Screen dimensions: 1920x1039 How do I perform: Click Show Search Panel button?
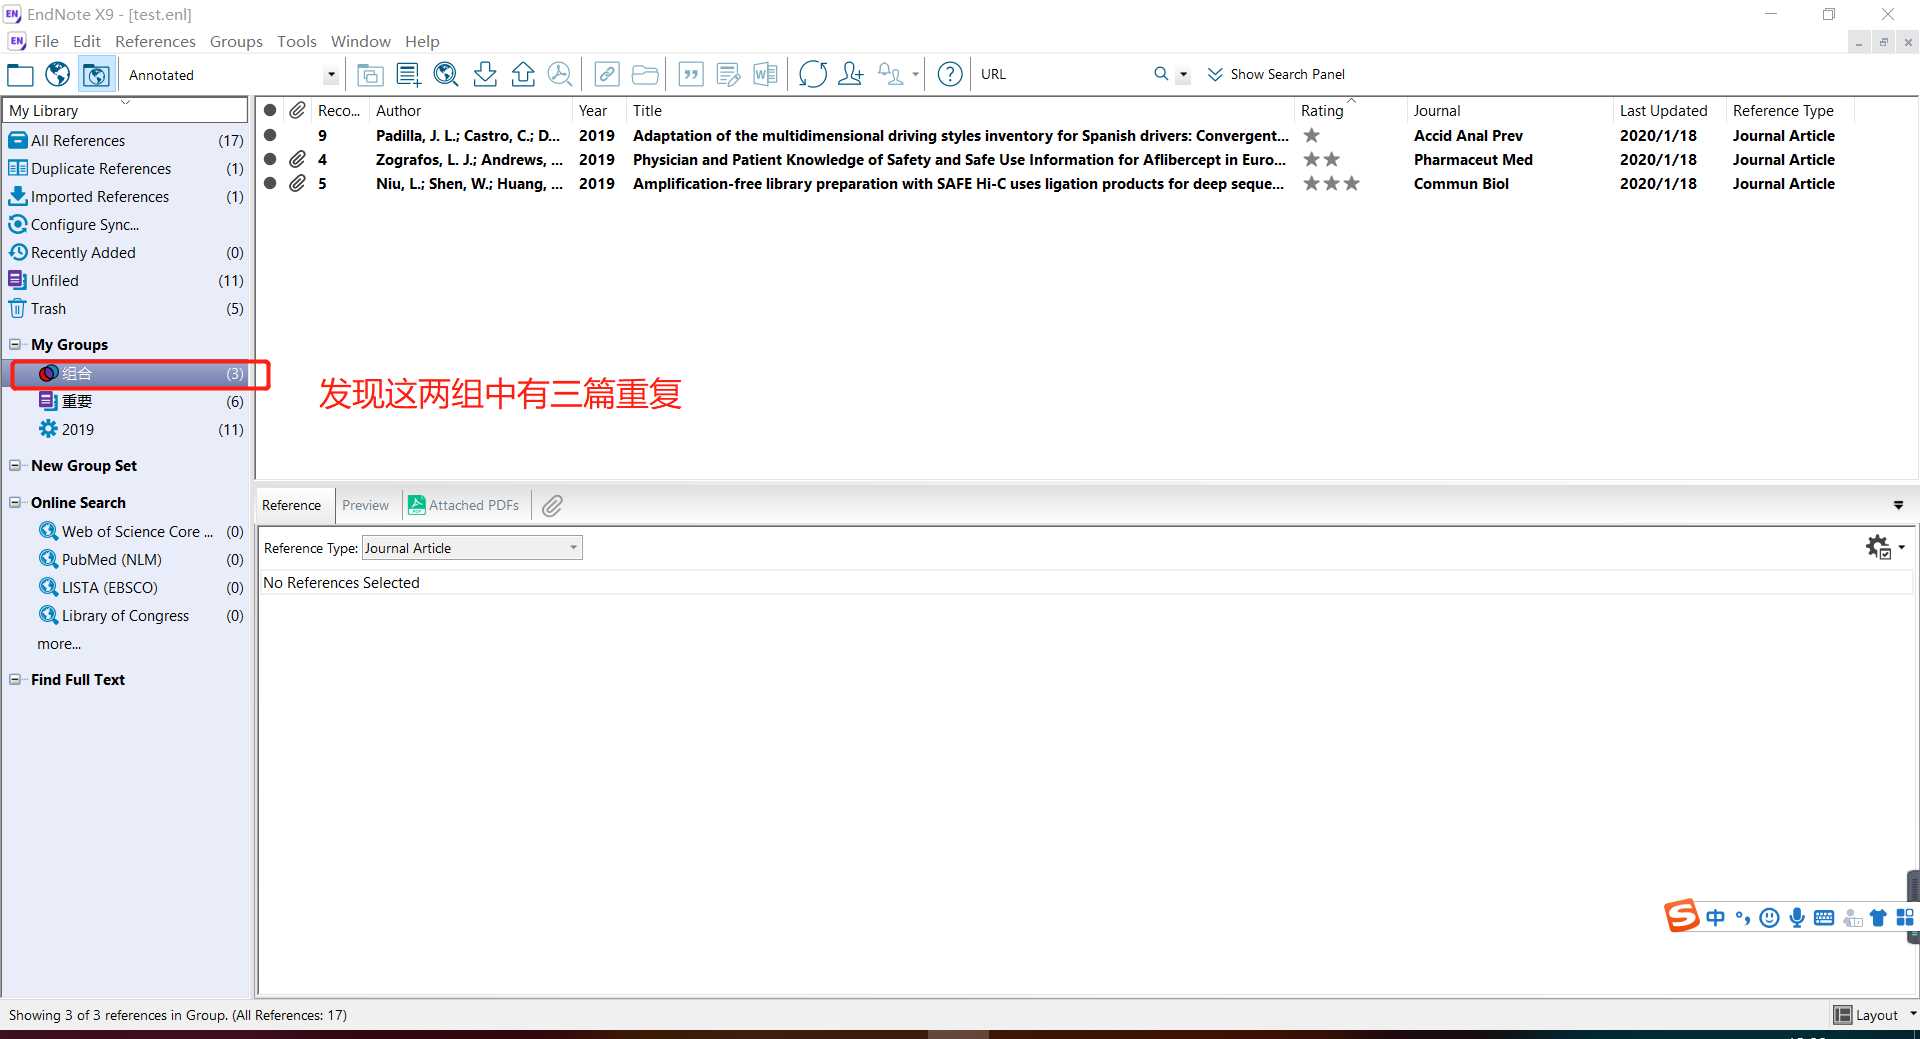tap(1276, 74)
